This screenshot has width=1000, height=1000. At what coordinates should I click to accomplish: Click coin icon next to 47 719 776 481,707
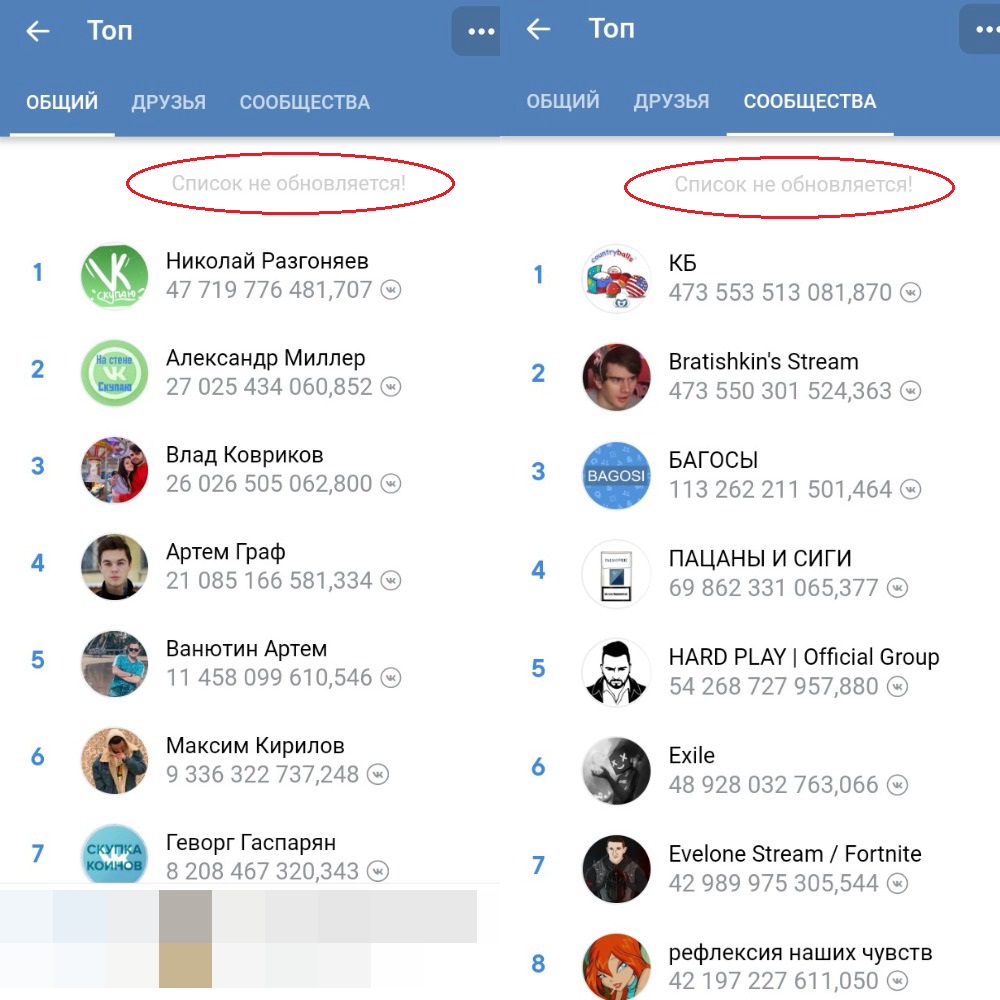(391, 290)
